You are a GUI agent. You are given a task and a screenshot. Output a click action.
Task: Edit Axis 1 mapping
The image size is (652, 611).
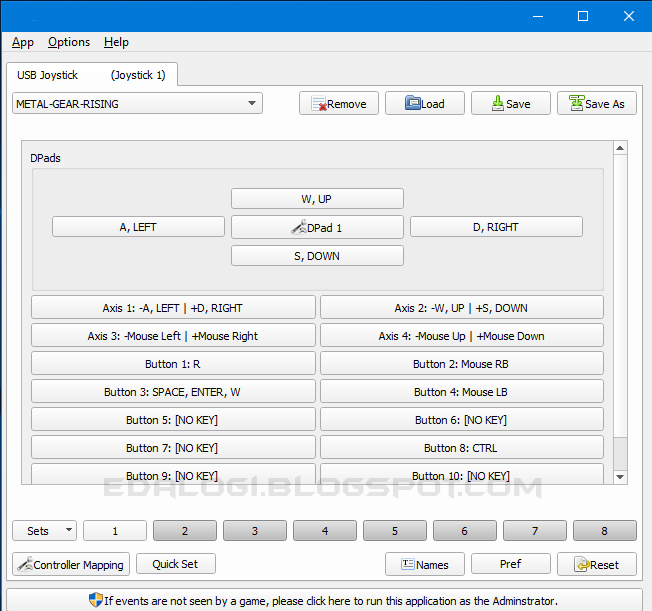point(173,307)
